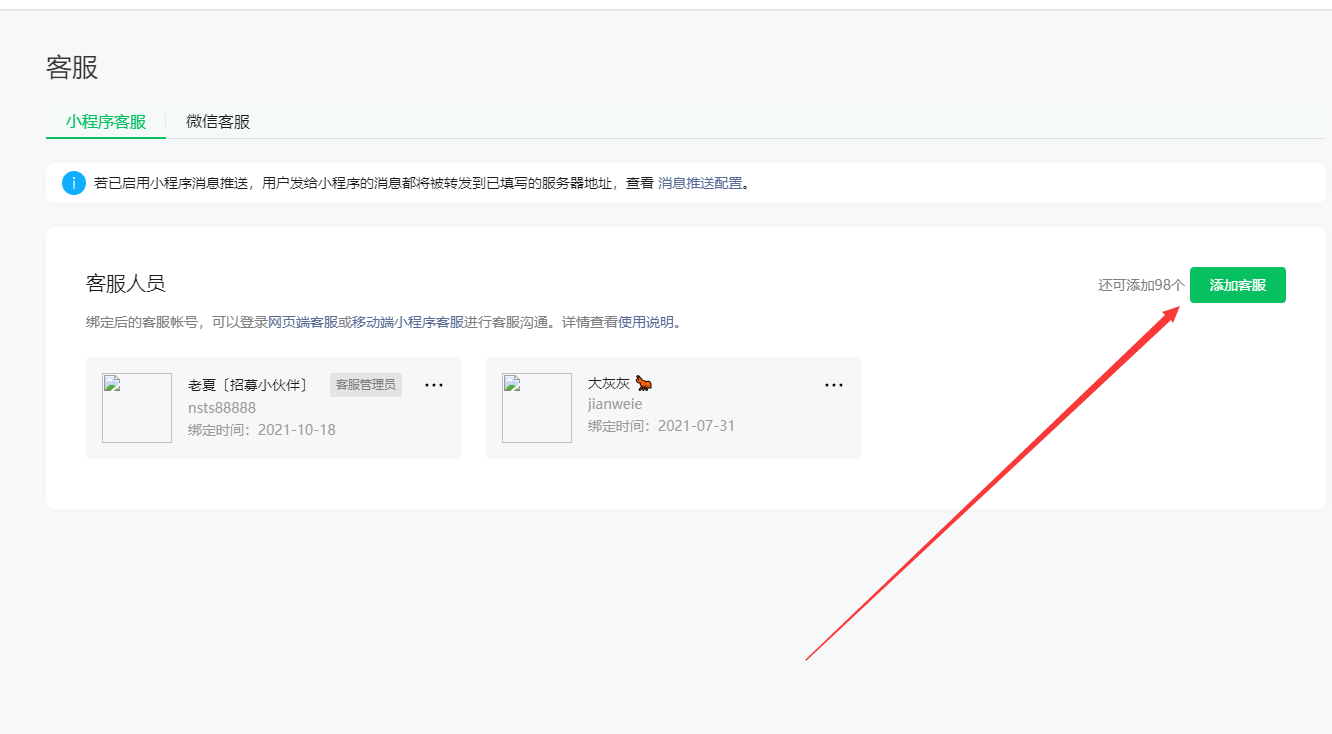Select the name 老夏〔招募小伙伴〕

(x=249, y=385)
